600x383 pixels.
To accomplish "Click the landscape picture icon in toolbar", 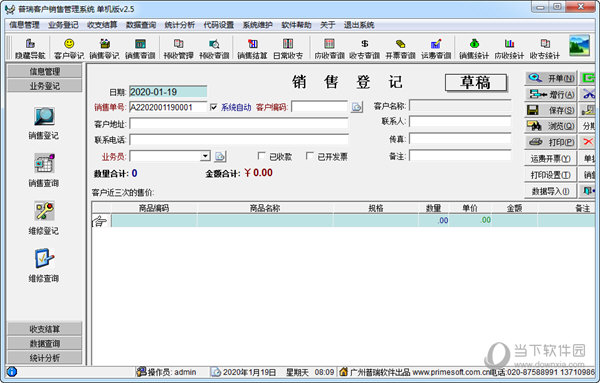I will click(579, 46).
